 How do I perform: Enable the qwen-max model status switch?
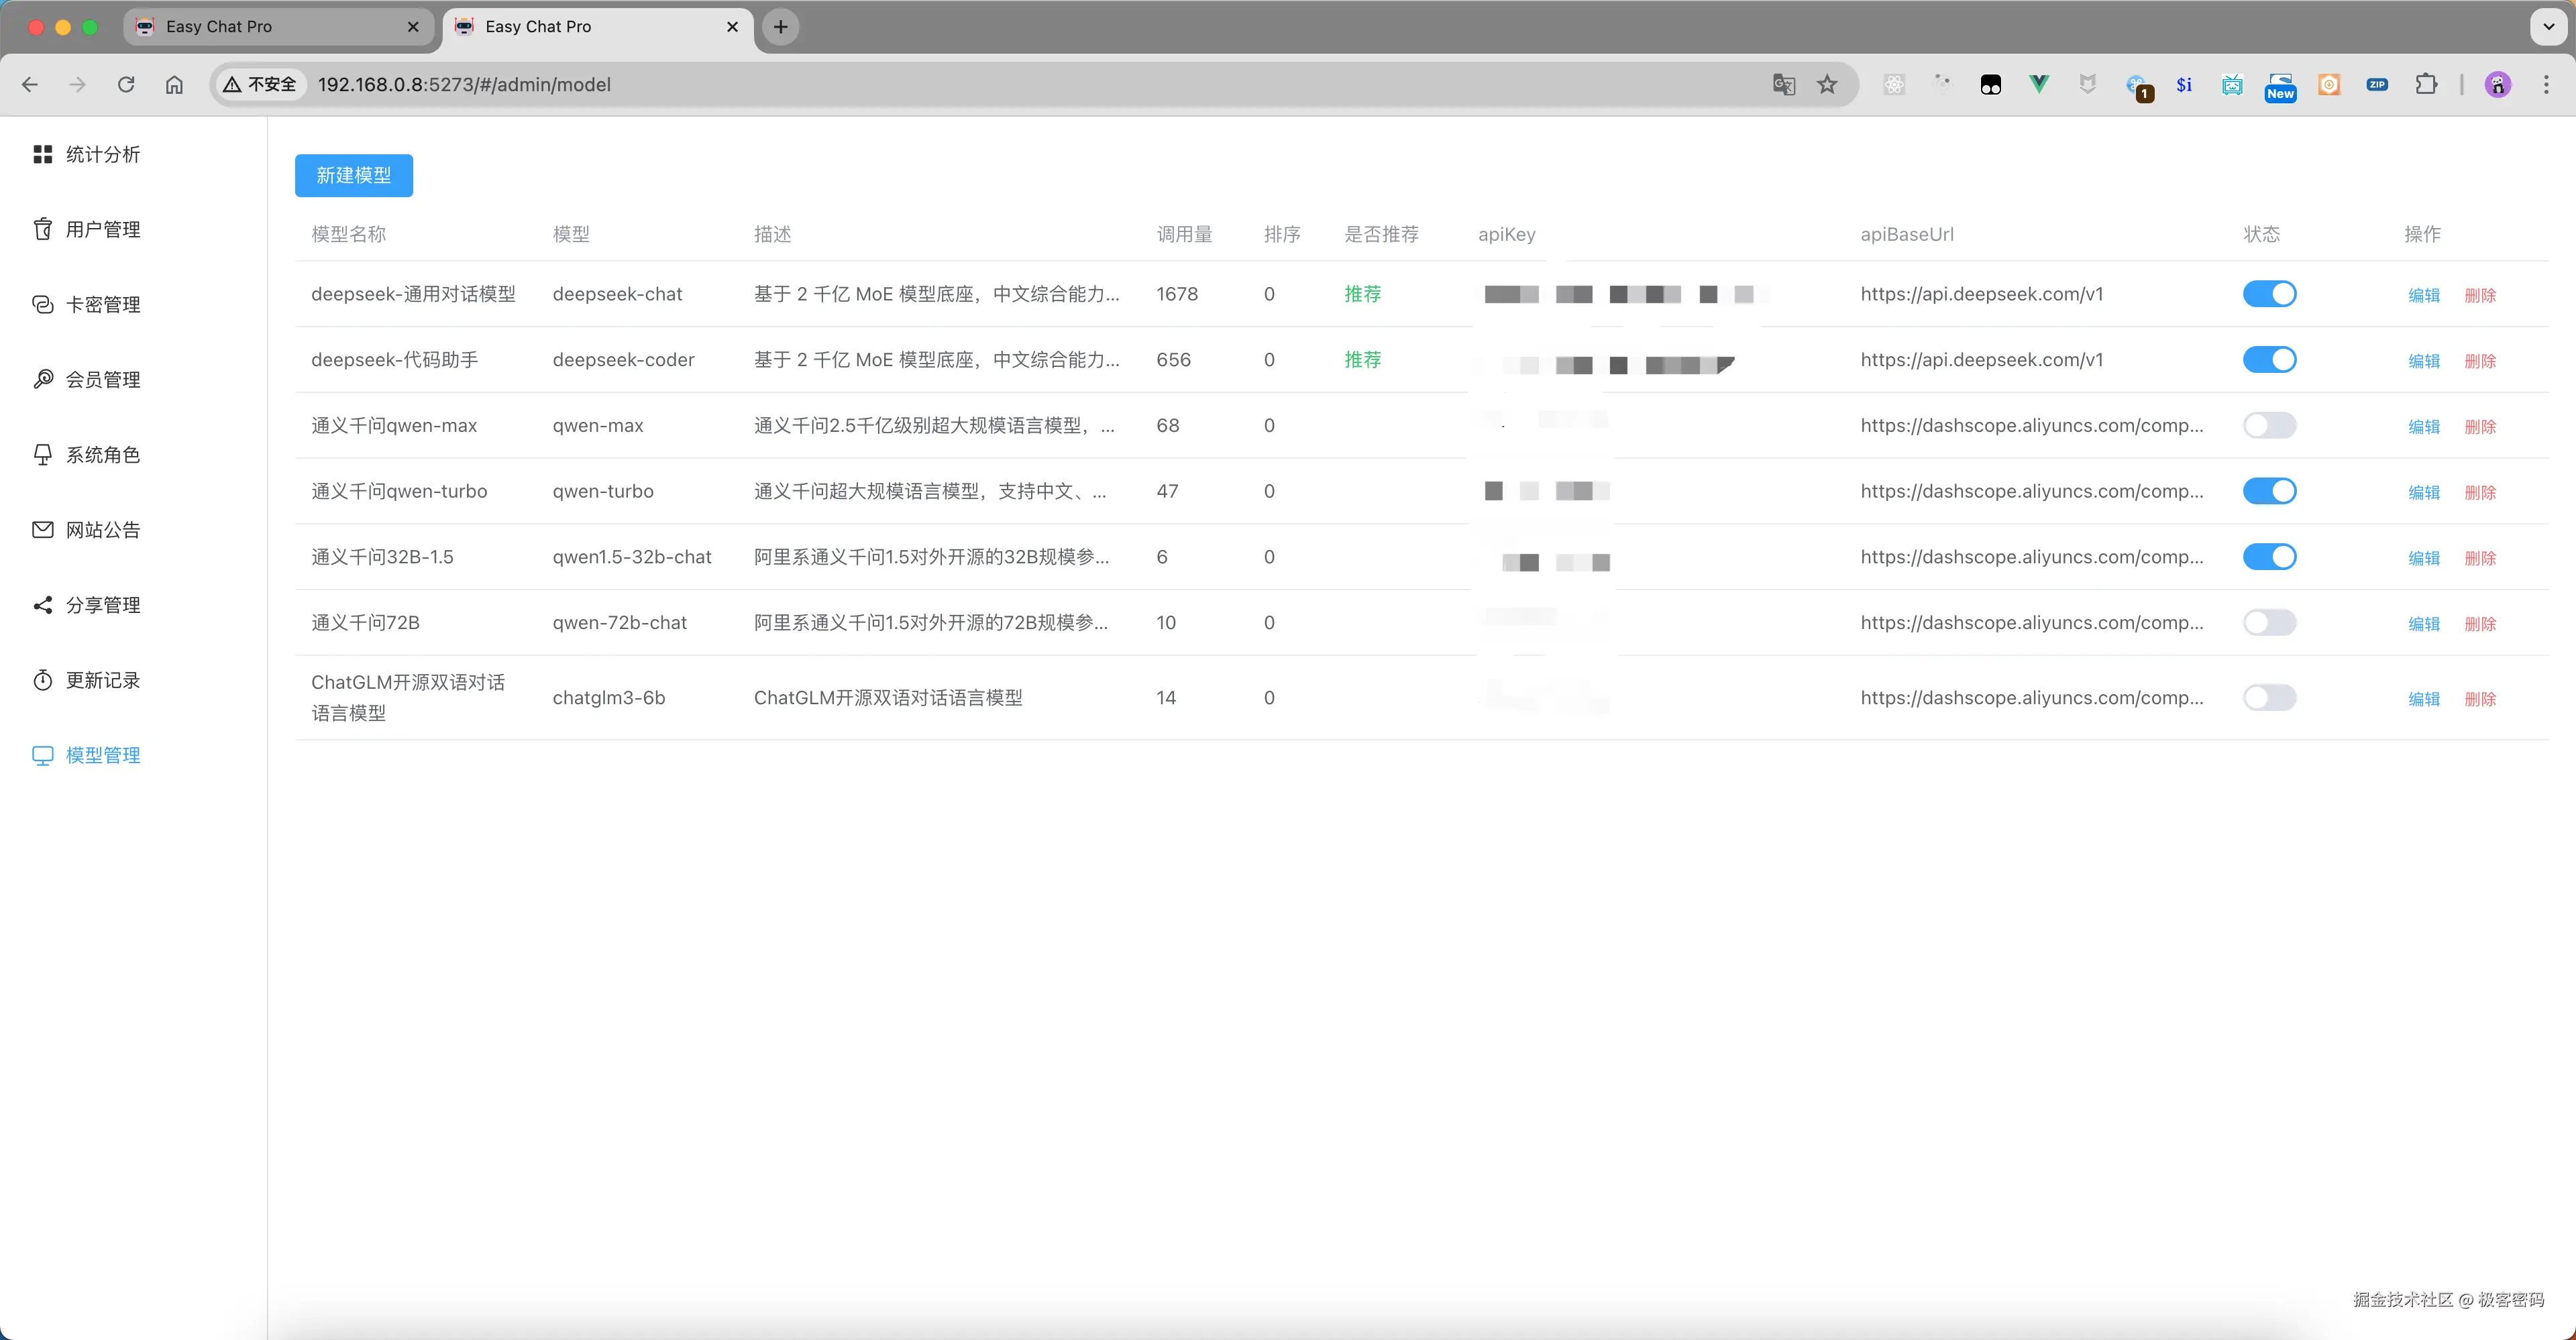2269,425
